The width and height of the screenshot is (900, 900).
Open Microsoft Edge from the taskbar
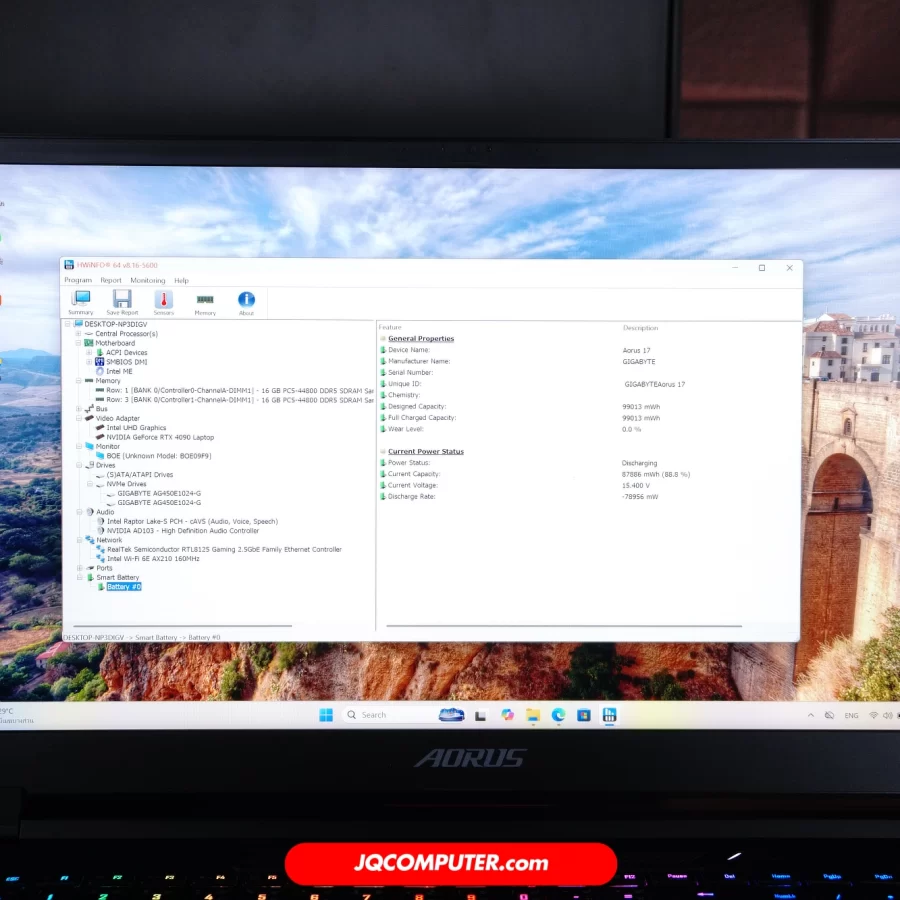tap(558, 715)
